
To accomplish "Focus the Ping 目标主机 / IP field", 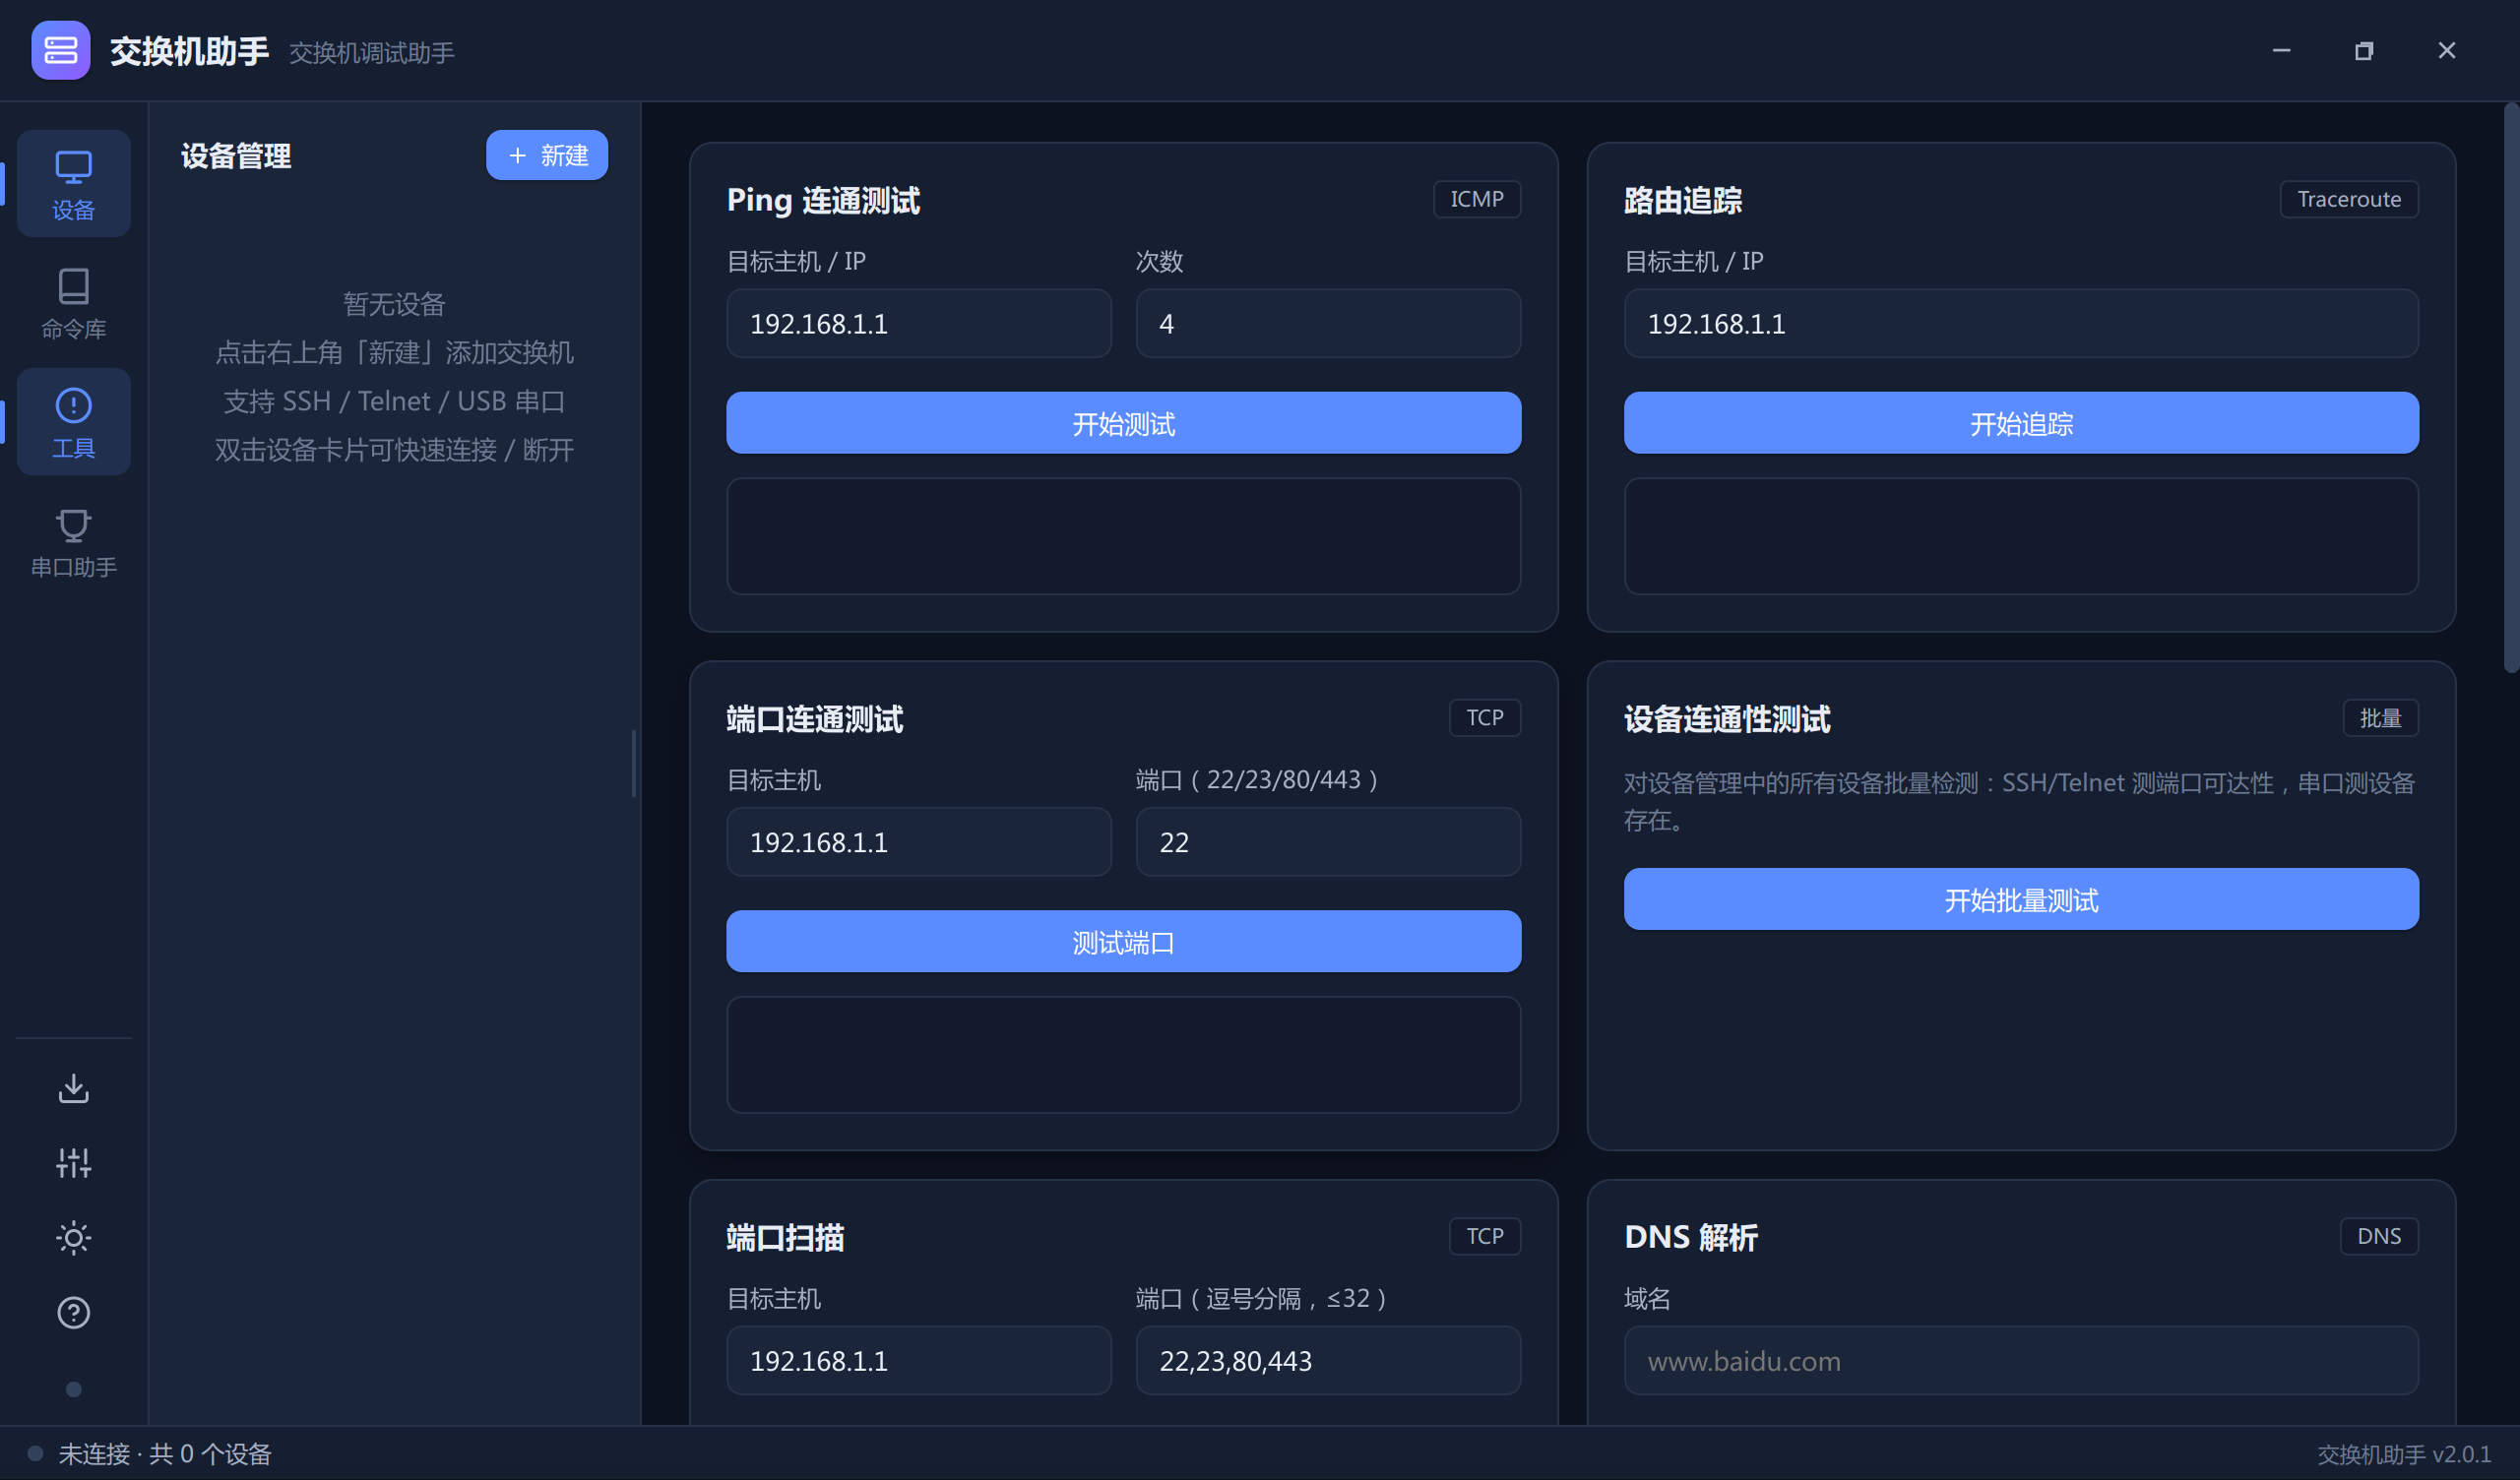I will click(918, 324).
